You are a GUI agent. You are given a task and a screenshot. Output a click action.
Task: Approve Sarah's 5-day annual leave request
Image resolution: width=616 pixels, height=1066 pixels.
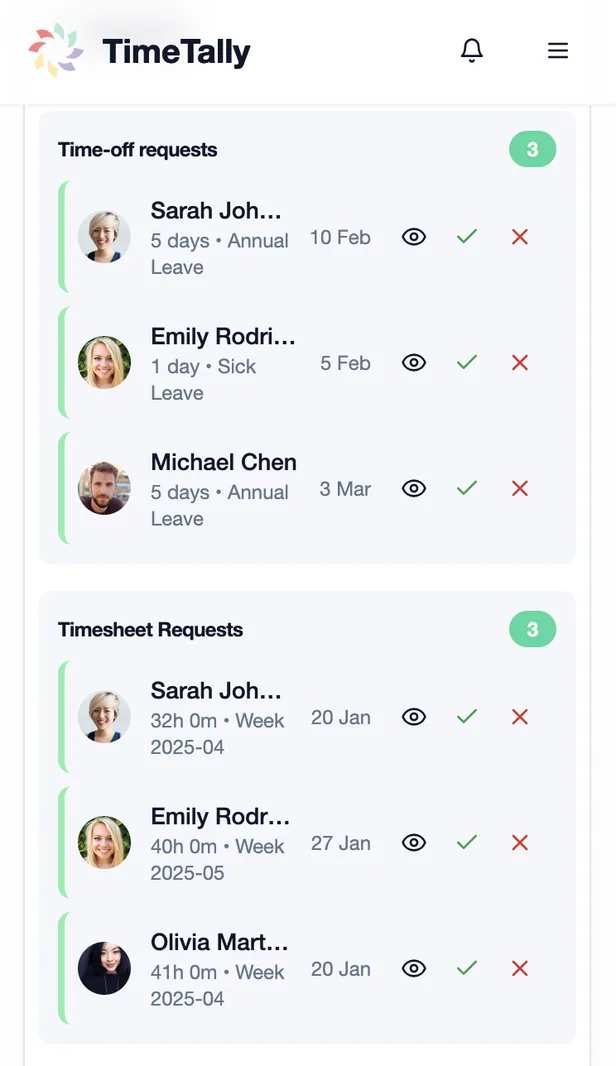[x=467, y=237]
